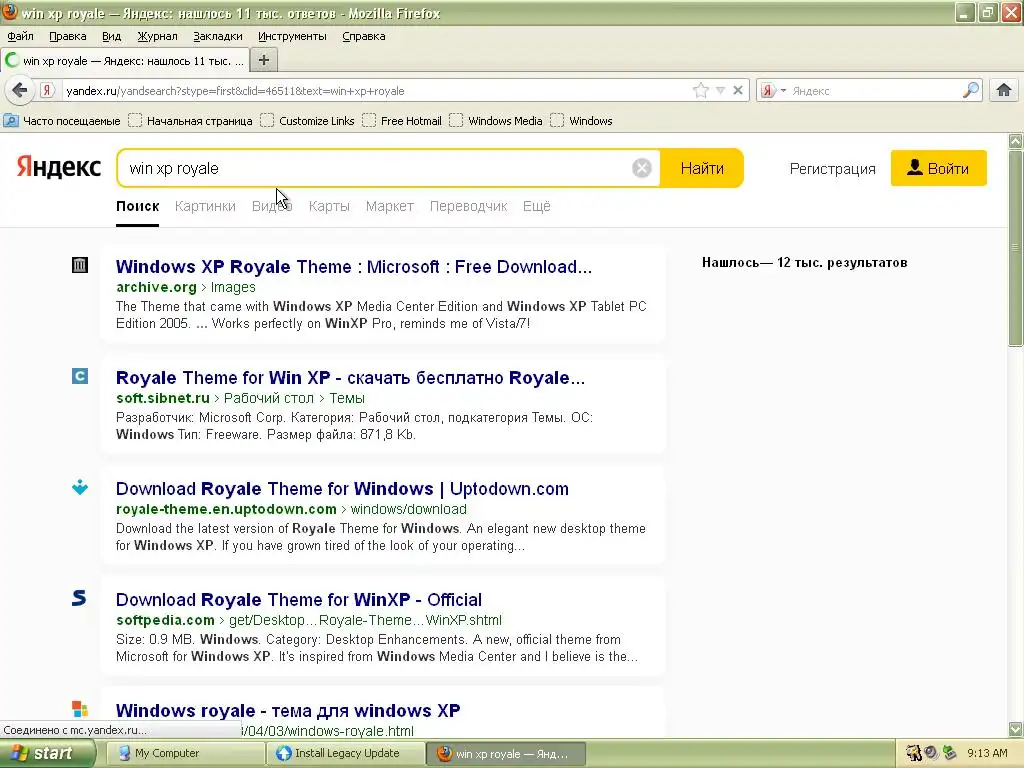
Task: Switch to My Computer taskbar window
Action: pos(184,753)
